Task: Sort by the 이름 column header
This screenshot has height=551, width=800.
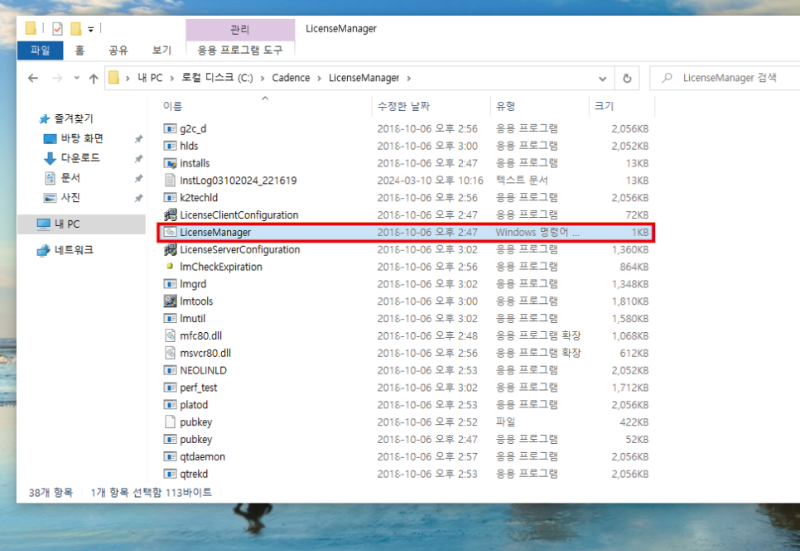Action: [172, 106]
